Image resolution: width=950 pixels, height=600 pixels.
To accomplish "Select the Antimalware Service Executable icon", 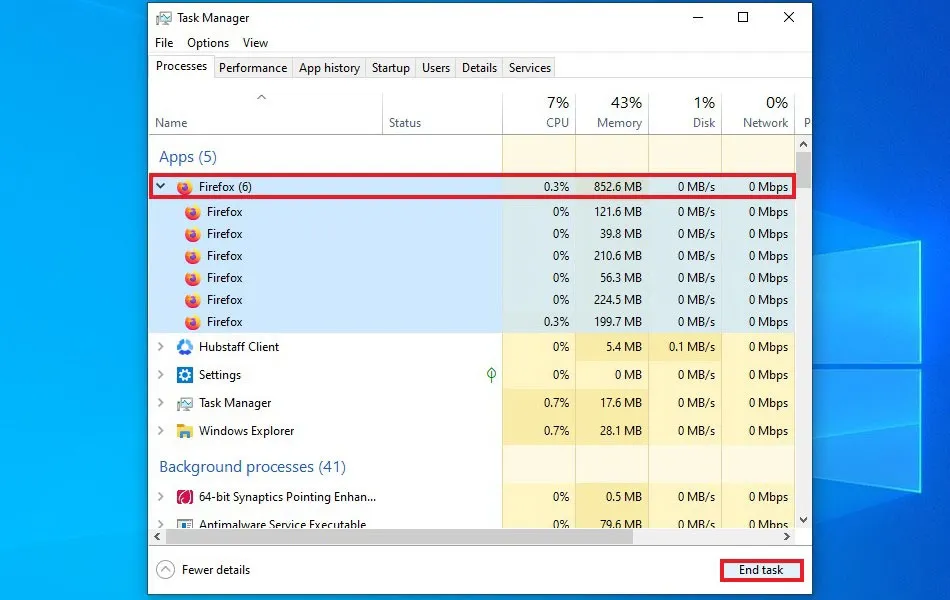I will coord(184,523).
